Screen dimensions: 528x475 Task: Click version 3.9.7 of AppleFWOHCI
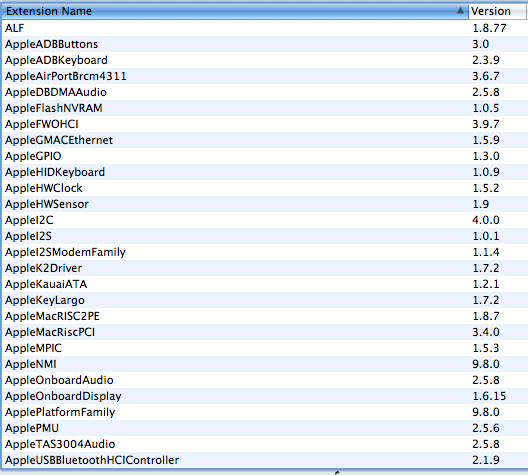coord(486,124)
